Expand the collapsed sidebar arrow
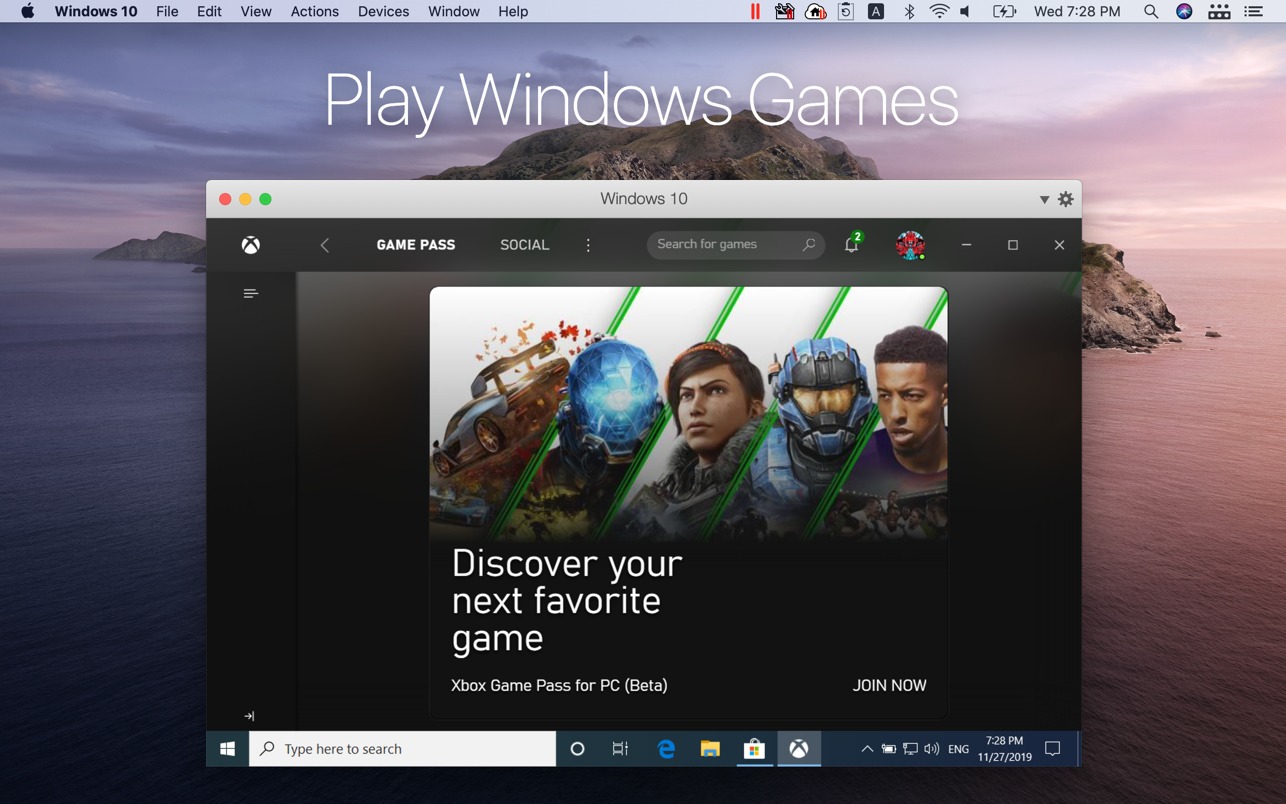Viewport: 1286px width, 804px height. [x=249, y=716]
